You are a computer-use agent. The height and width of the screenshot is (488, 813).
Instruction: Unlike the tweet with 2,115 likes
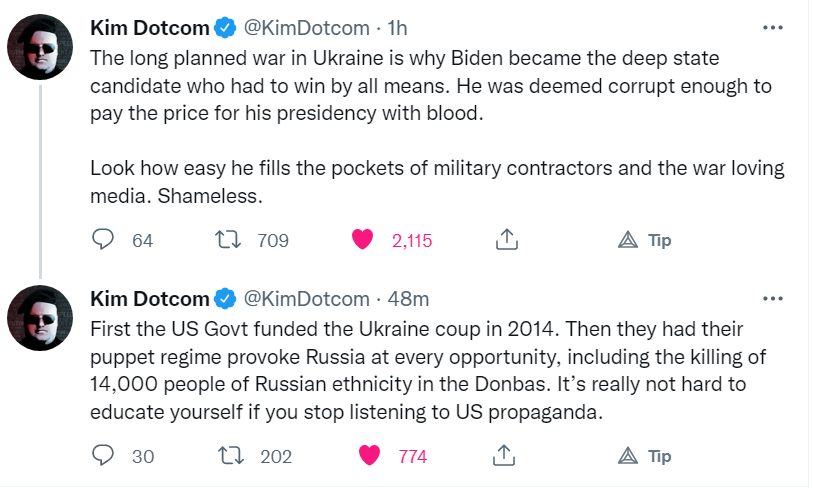tap(363, 240)
